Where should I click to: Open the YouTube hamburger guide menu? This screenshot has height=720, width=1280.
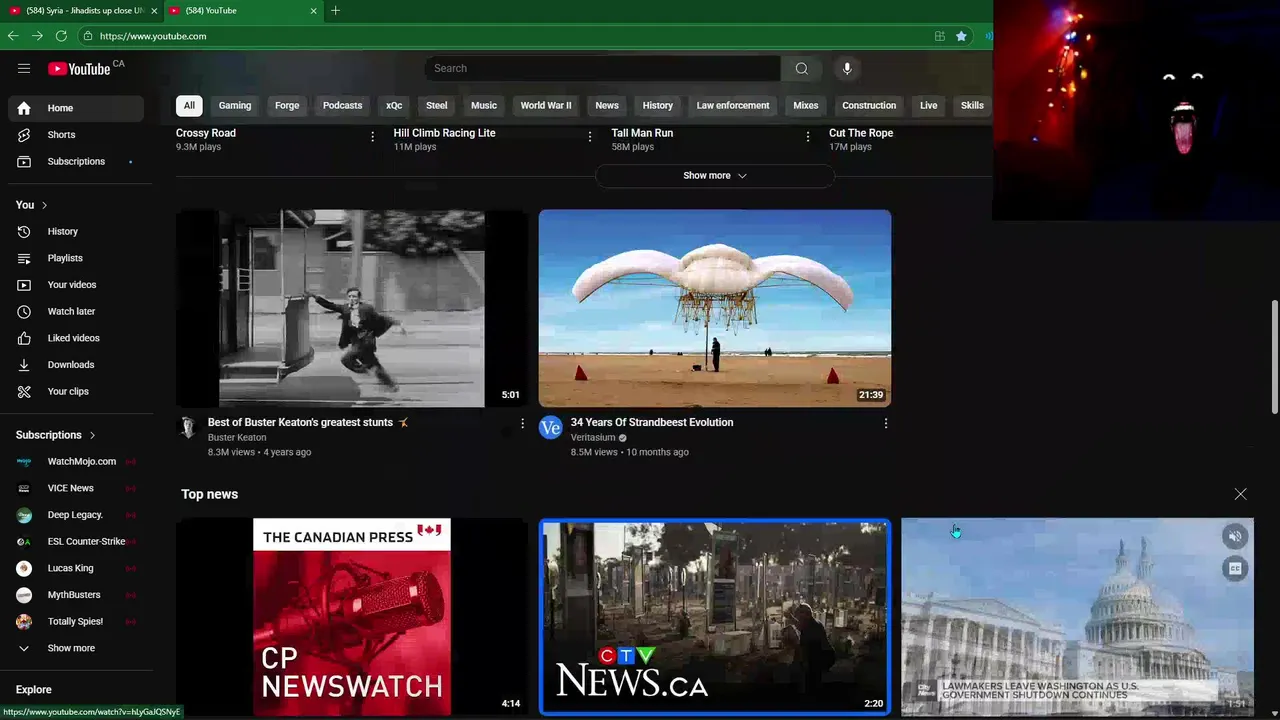pyautogui.click(x=24, y=68)
